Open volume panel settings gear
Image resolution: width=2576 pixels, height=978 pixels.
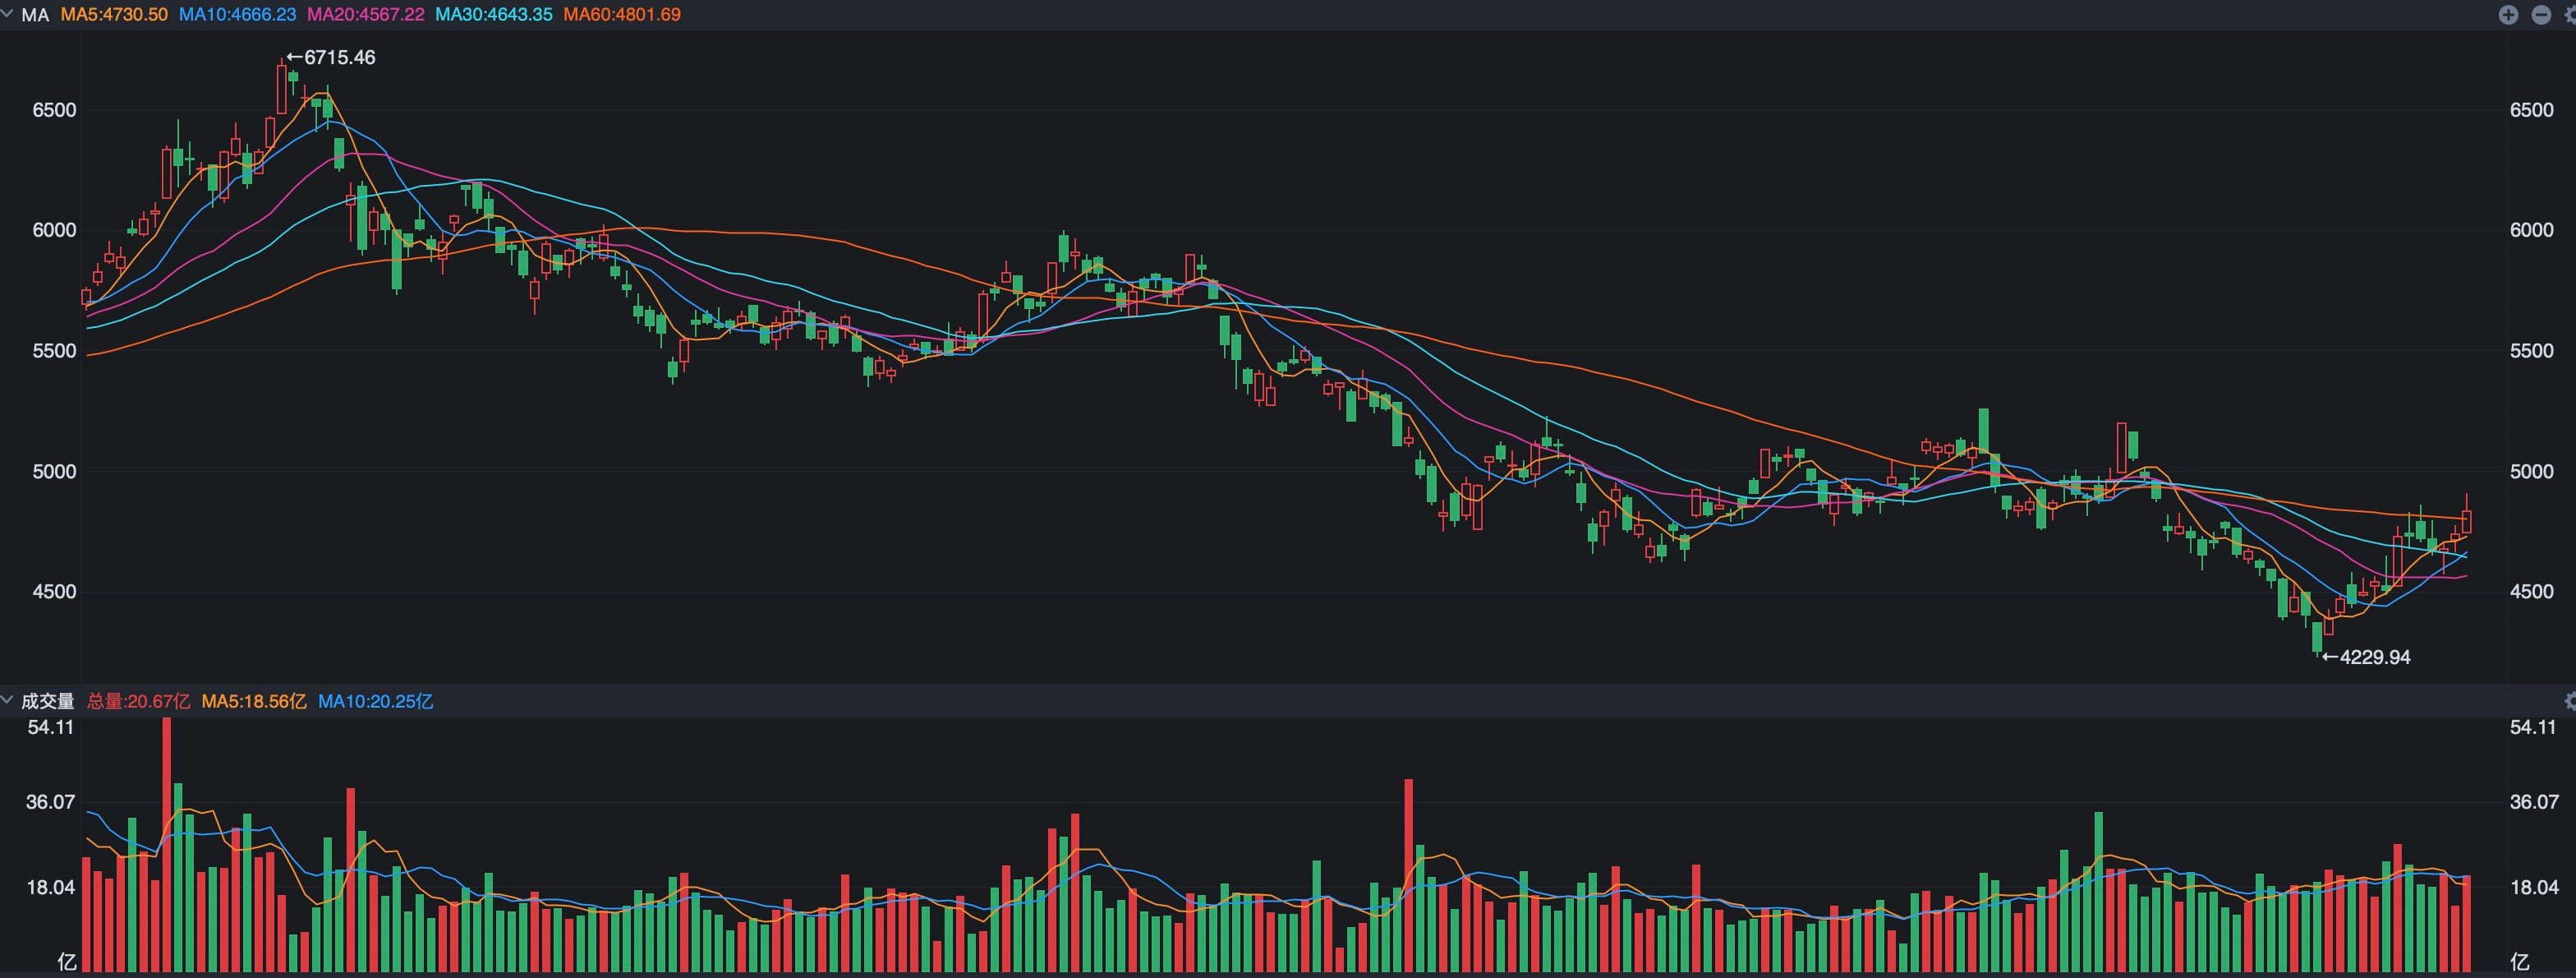[x=2571, y=701]
